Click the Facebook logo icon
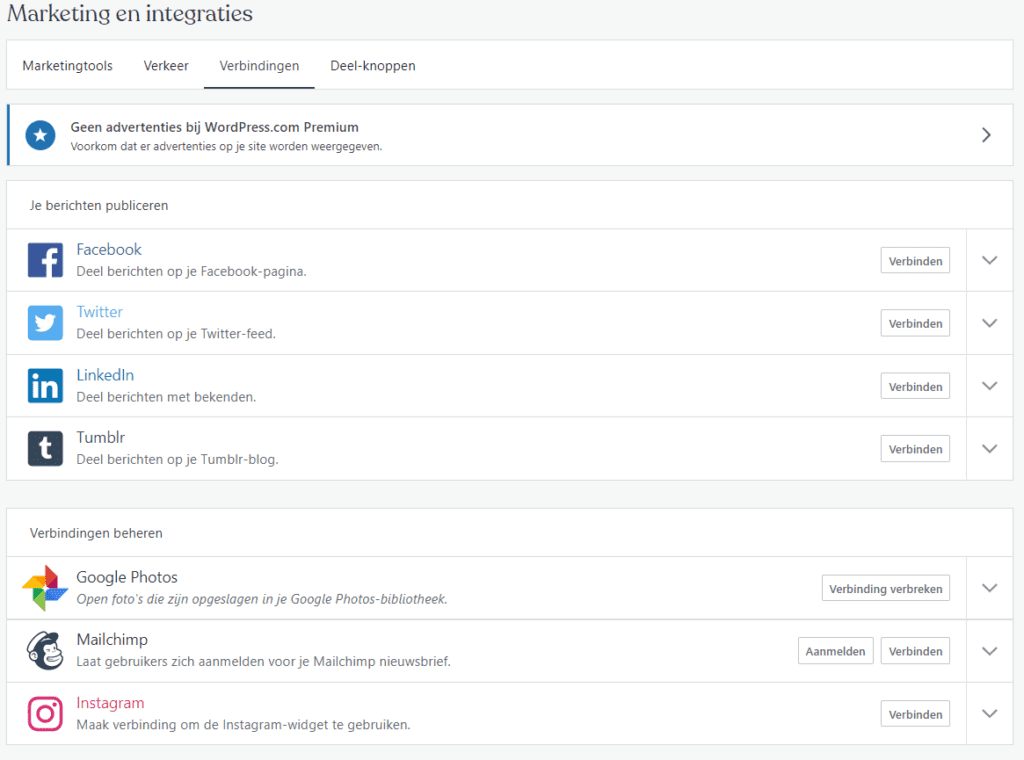Screen dimensions: 1024x760 (45, 260)
